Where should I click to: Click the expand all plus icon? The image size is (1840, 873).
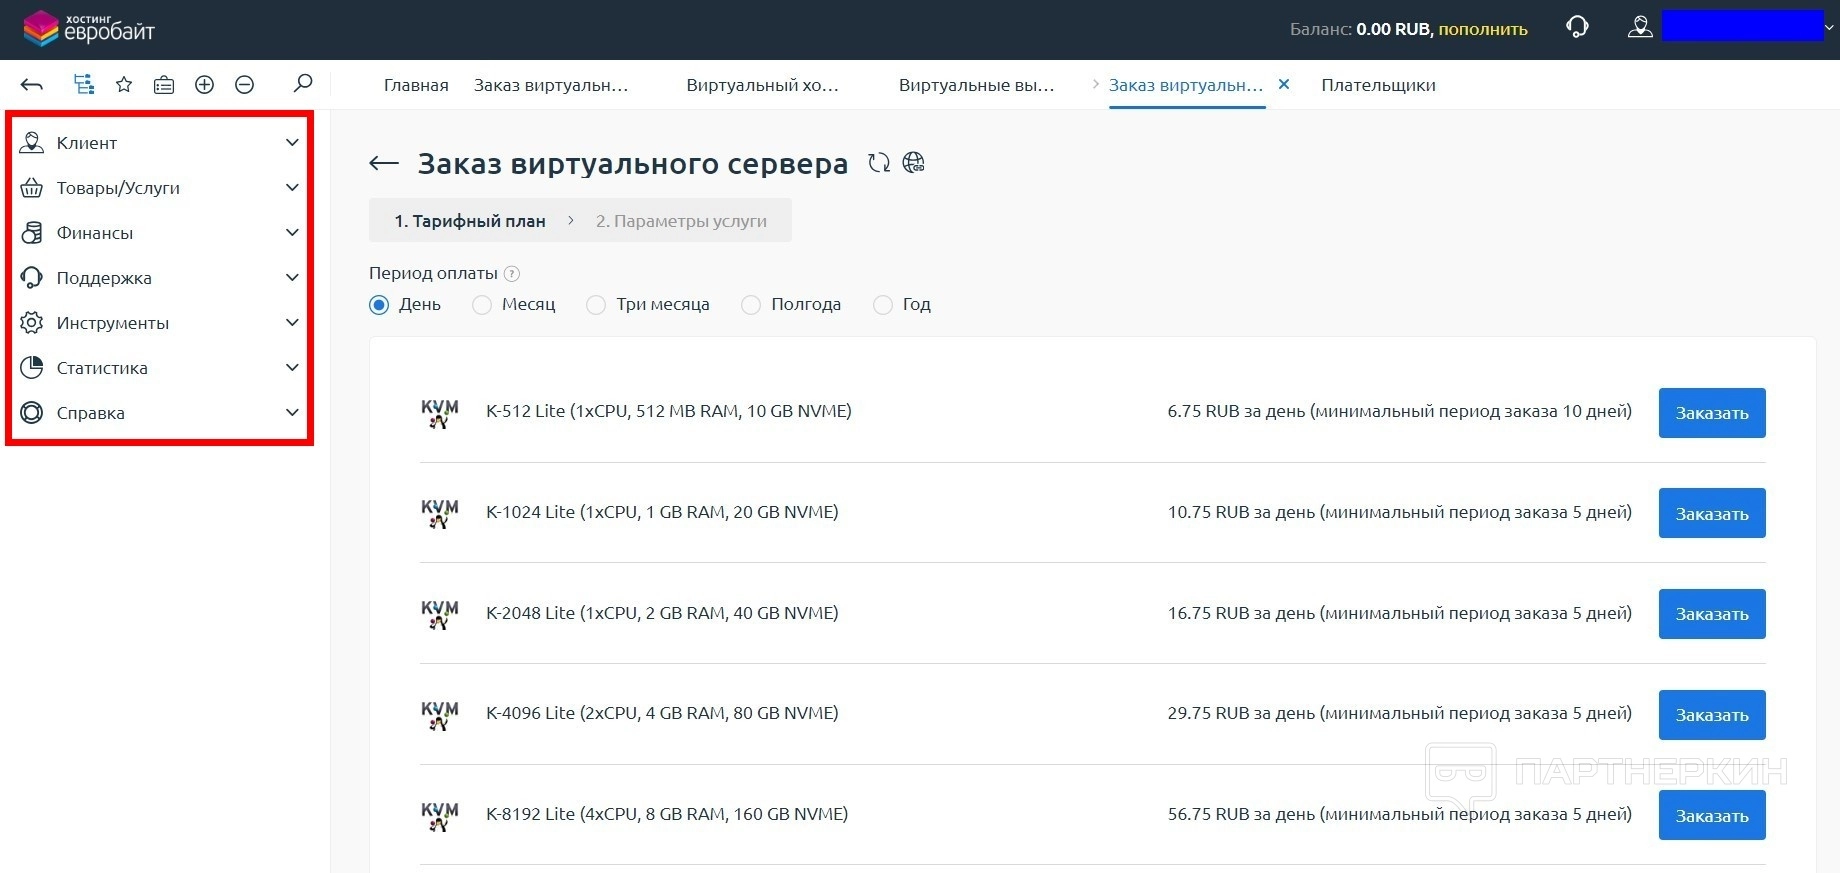[204, 85]
